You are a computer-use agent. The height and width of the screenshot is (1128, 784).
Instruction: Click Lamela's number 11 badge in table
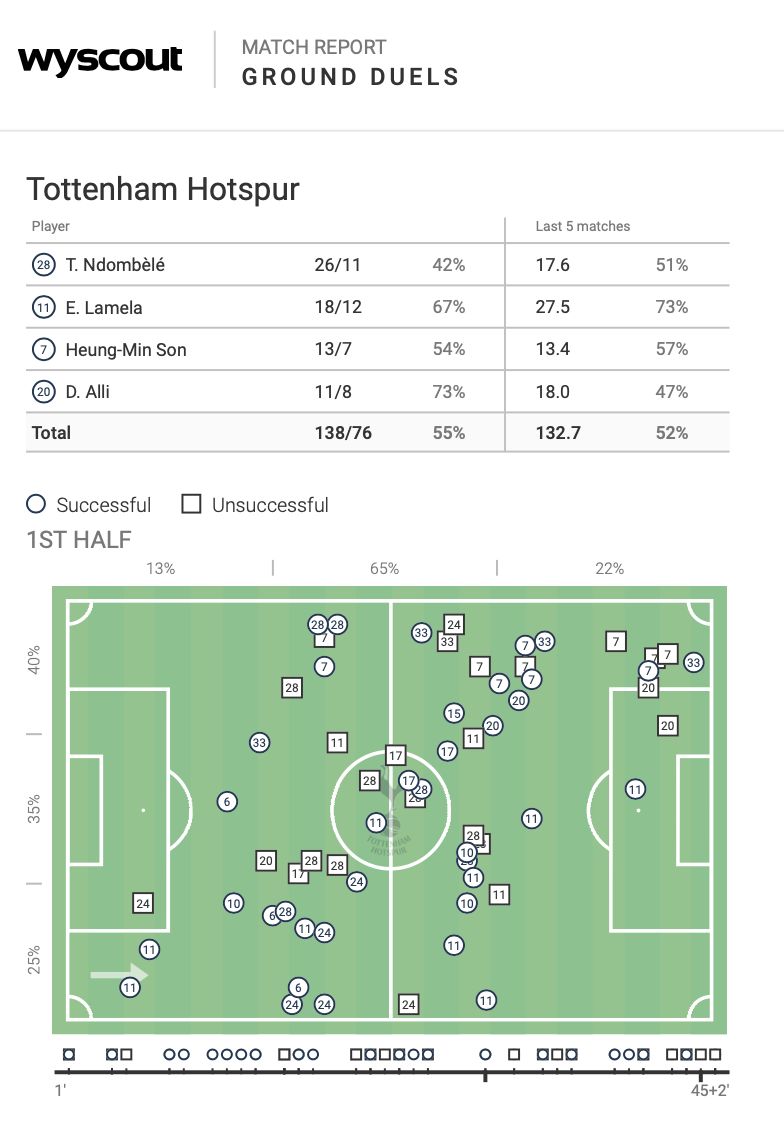[43, 307]
